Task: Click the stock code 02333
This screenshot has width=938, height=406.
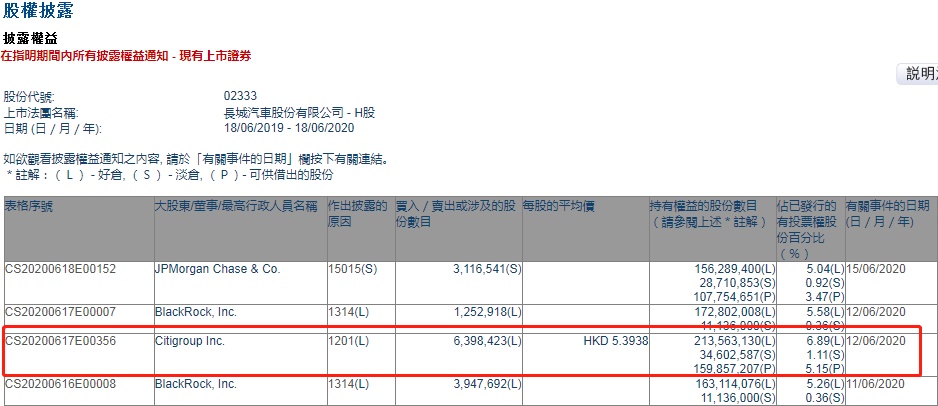Action: [x=240, y=96]
